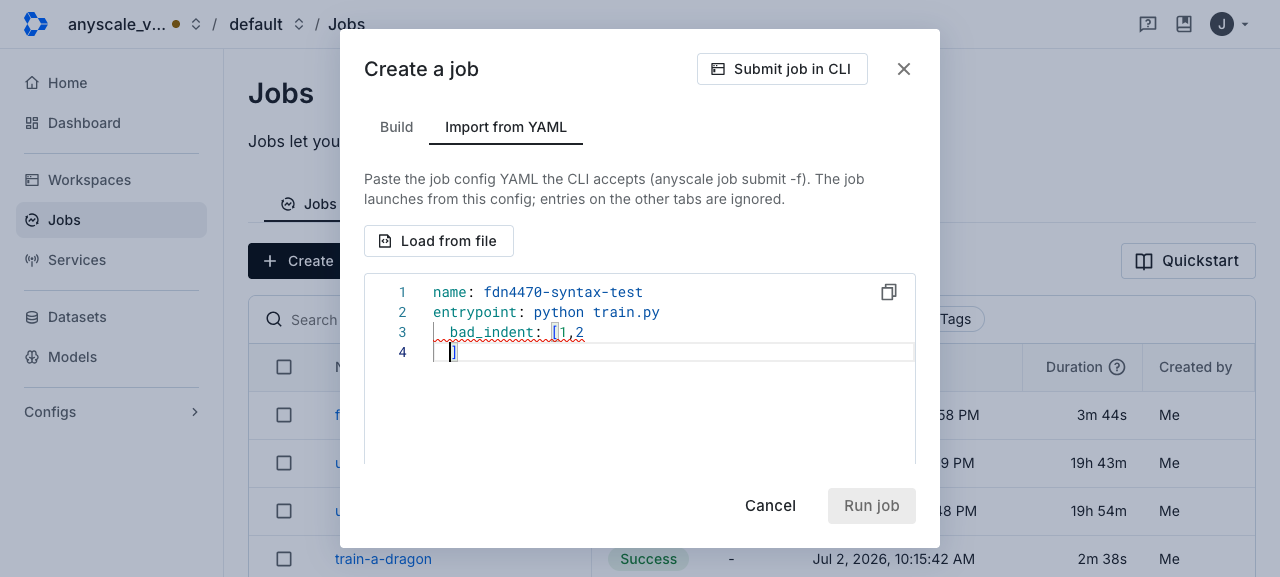This screenshot has width=1280, height=577.
Task: Click the Load from file button
Action: pyautogui.click(x=439, y=241)
